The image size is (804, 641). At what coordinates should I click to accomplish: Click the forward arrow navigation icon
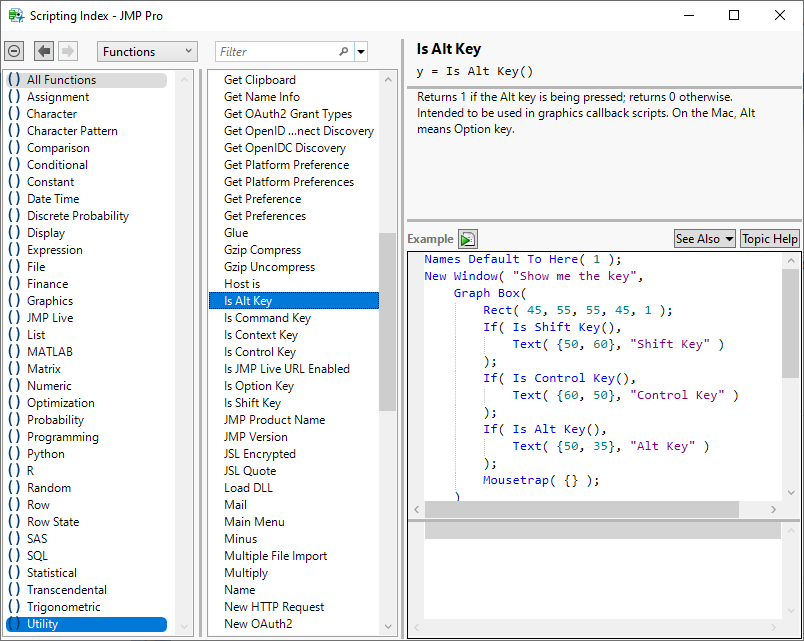pyautogui.click(x=68, y=51)
